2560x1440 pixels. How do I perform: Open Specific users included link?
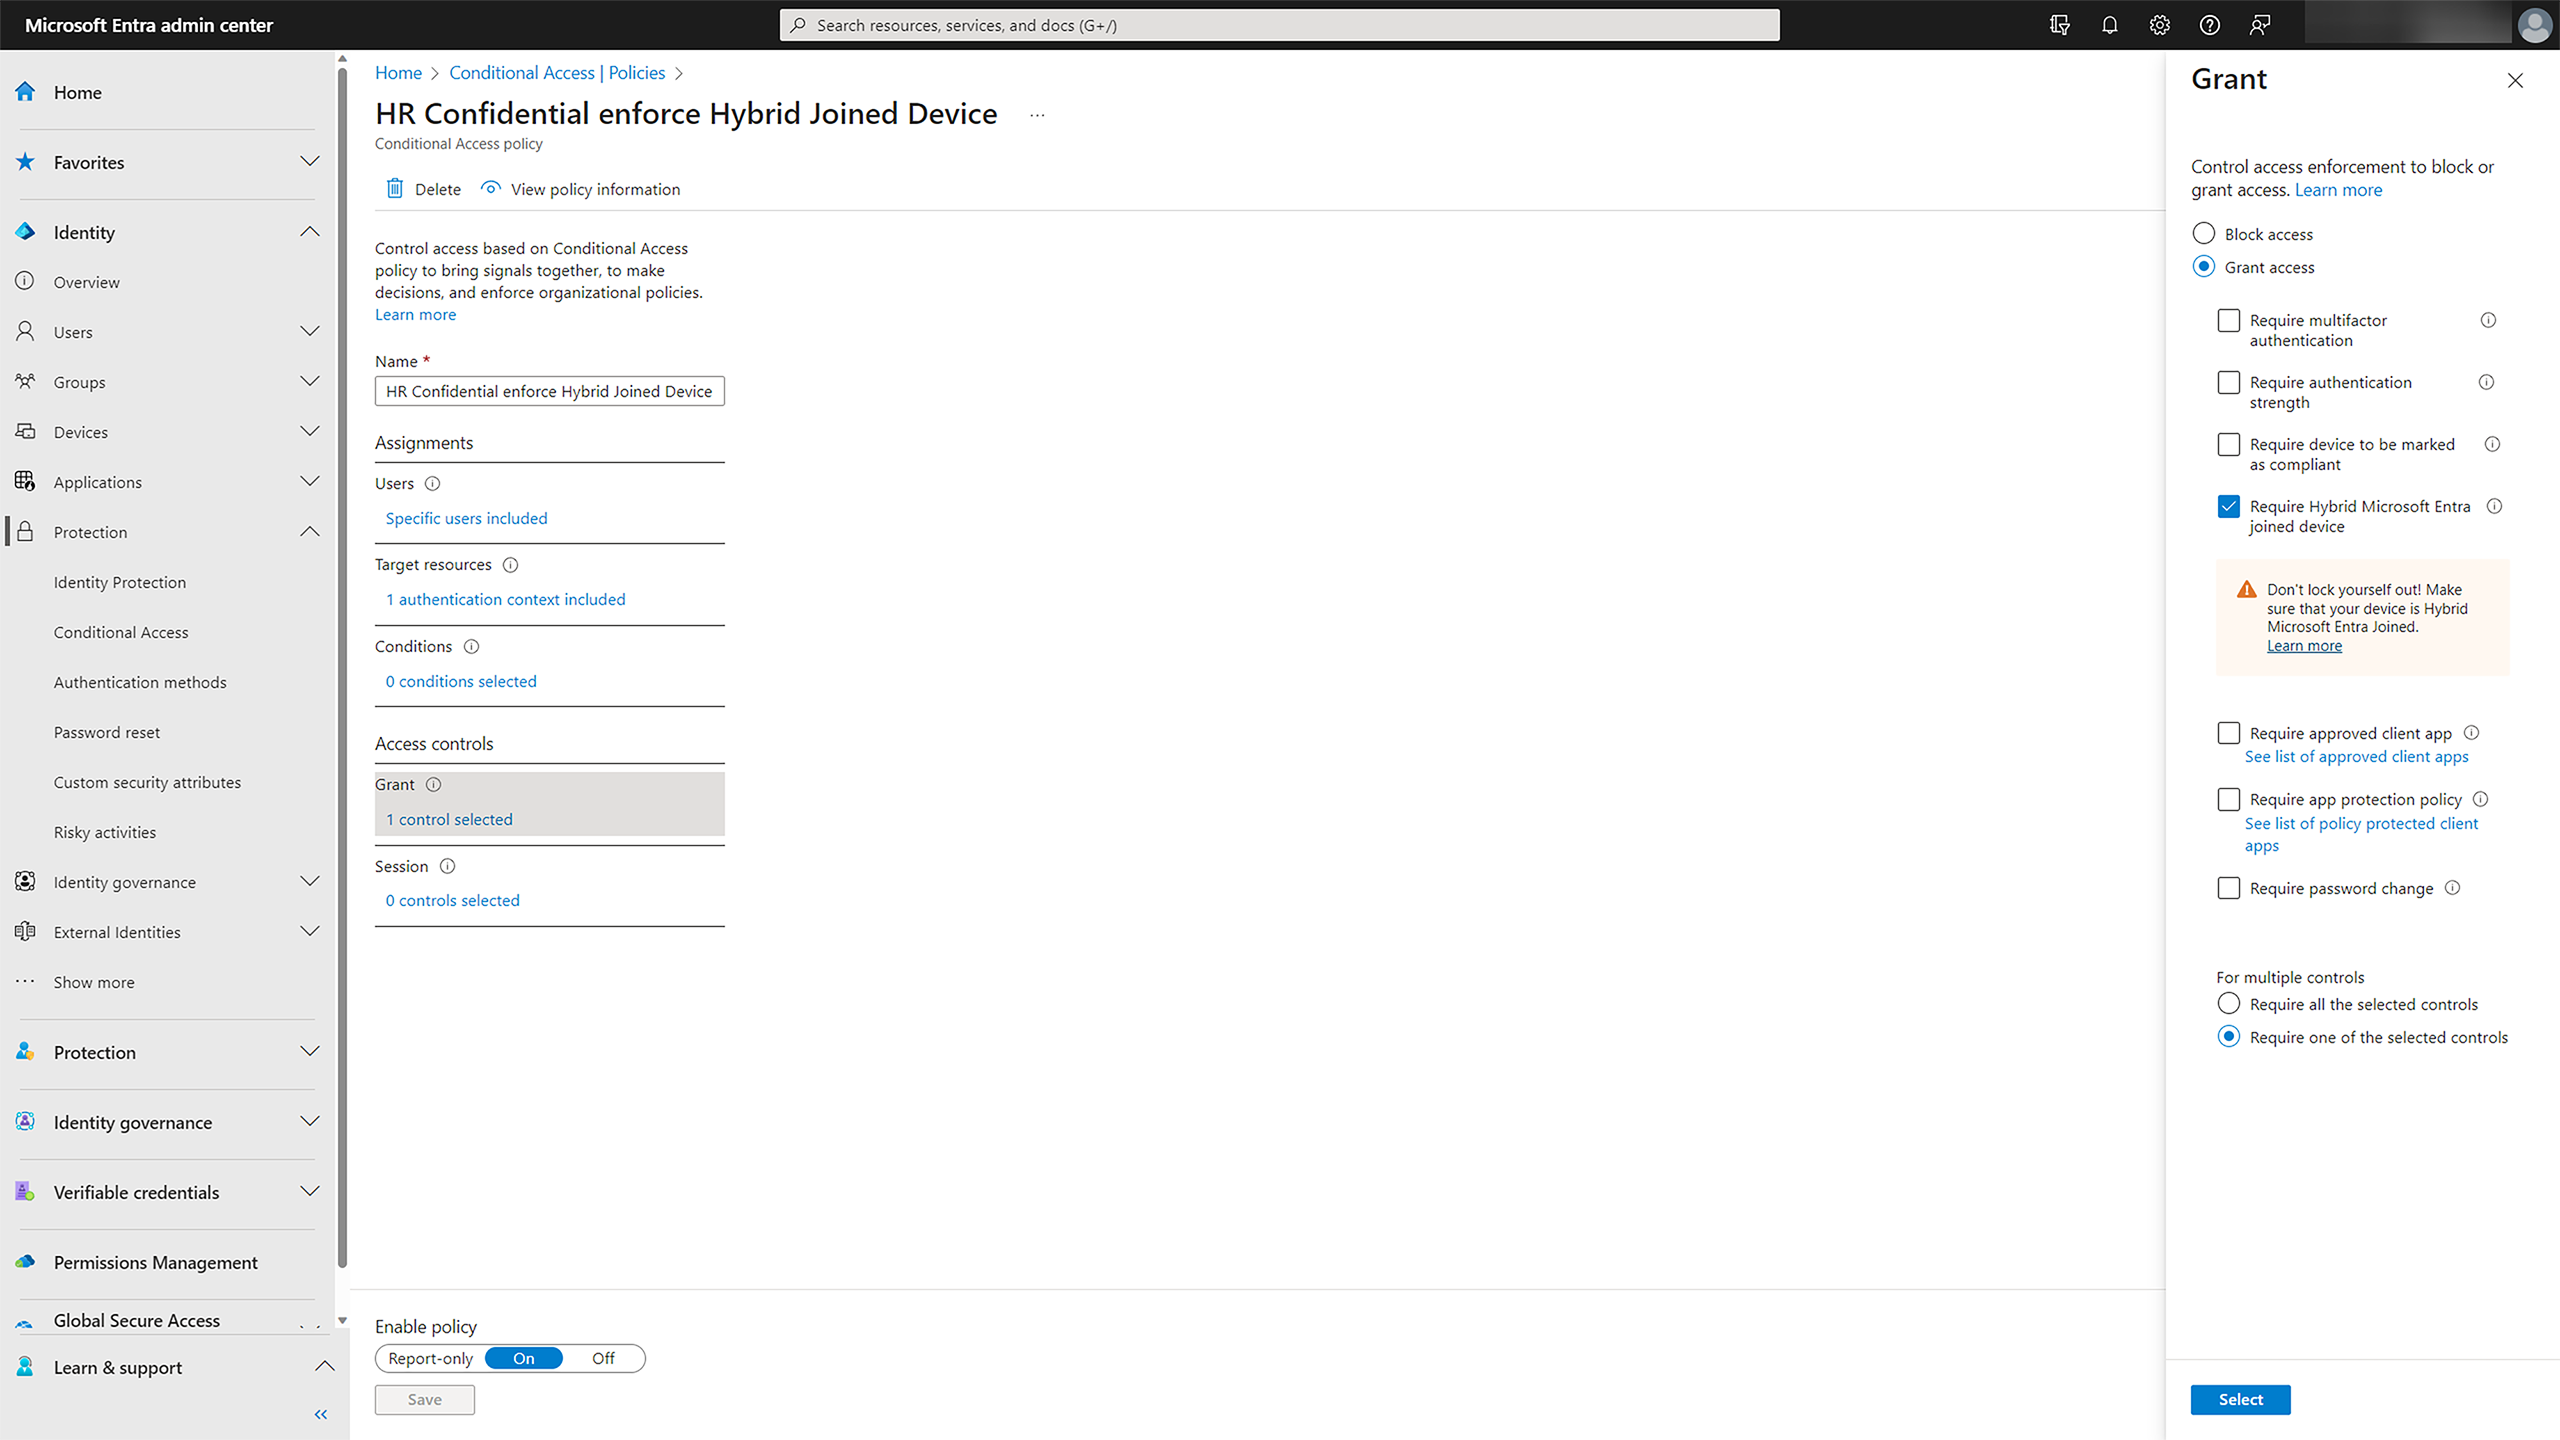pyautogui.click(x=466, y=518)
